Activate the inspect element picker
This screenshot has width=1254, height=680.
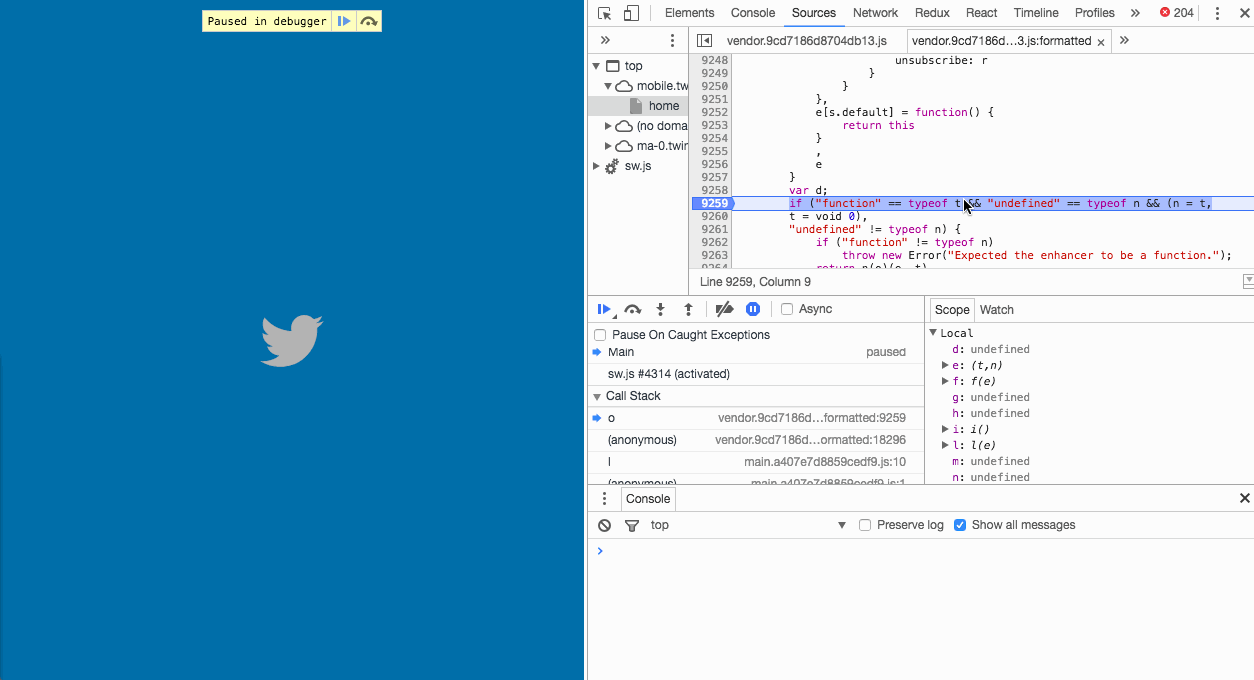605,13
